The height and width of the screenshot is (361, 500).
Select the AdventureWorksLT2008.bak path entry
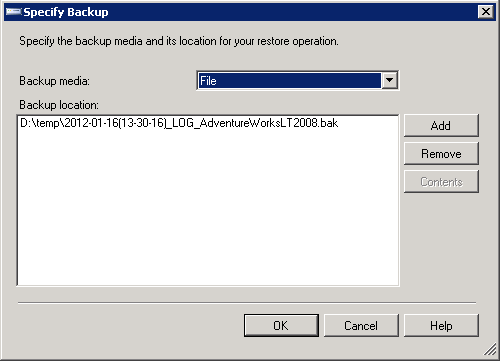click(179, 123)
